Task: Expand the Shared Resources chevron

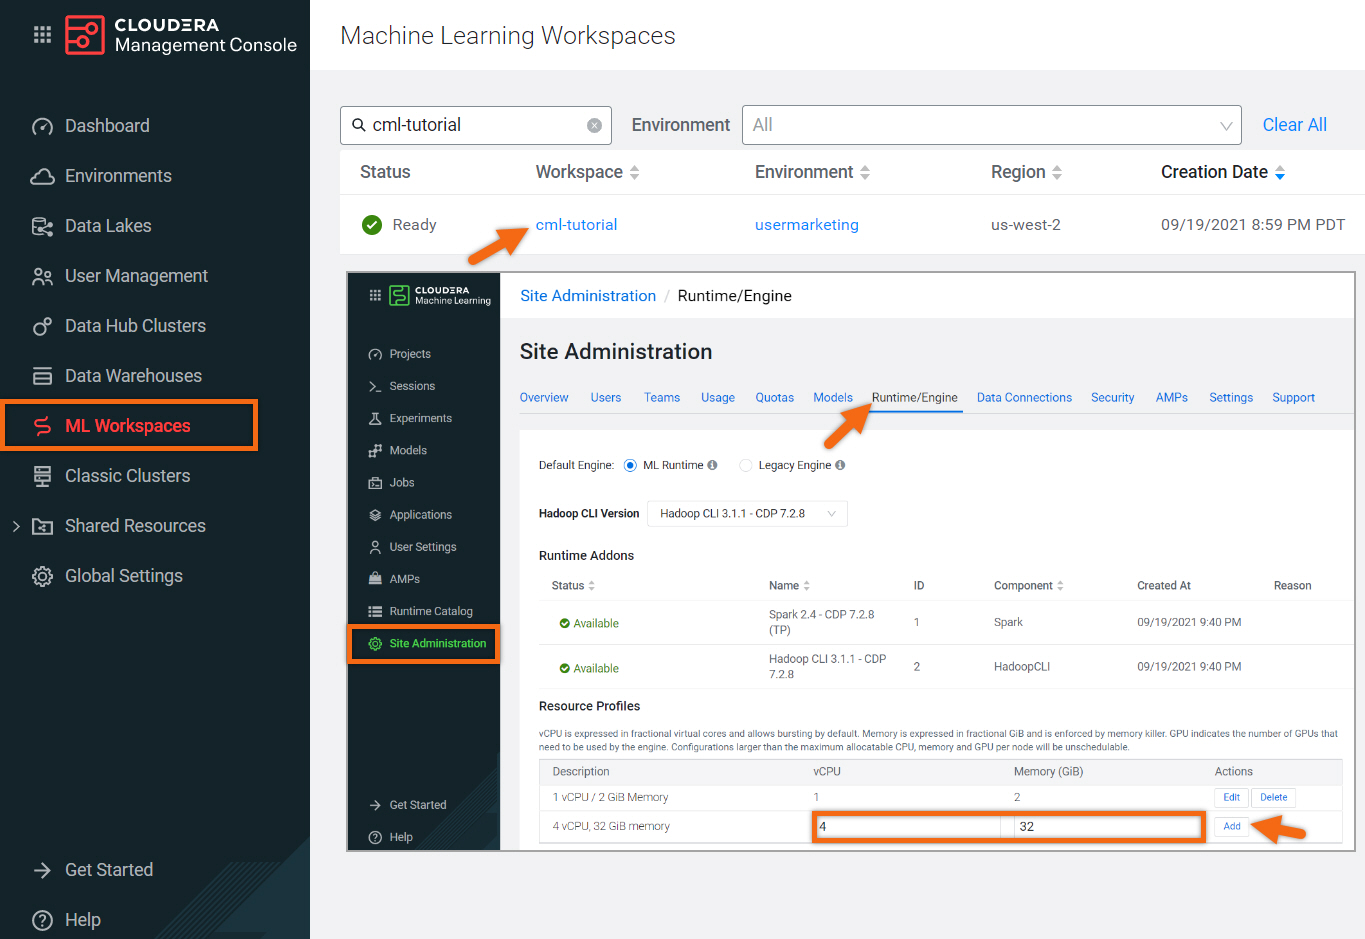Action: coord(15,526)
